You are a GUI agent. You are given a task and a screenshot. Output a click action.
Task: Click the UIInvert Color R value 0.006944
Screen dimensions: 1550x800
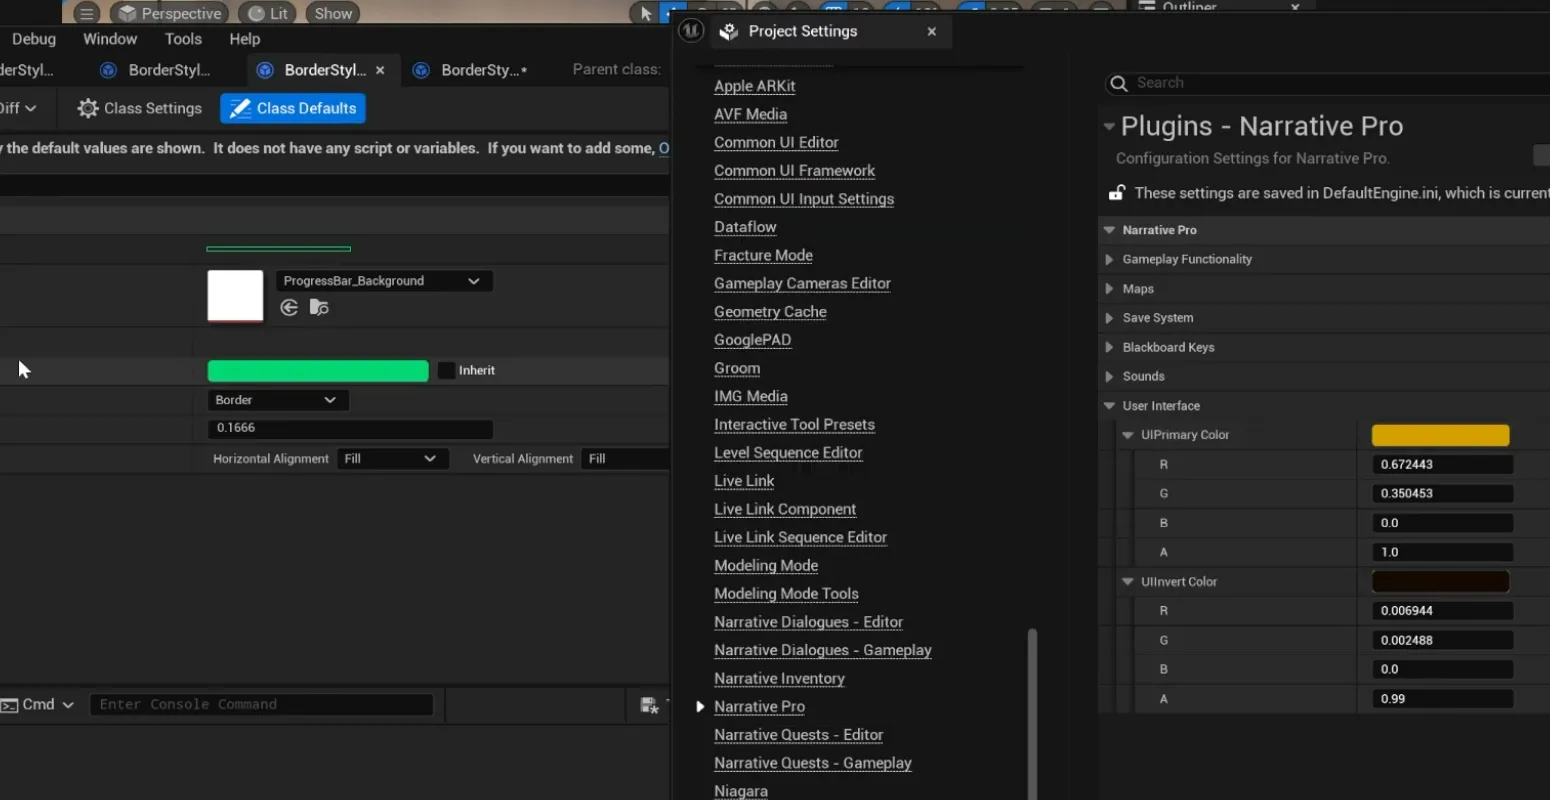pyautogui.click(x=1443, y=611)
